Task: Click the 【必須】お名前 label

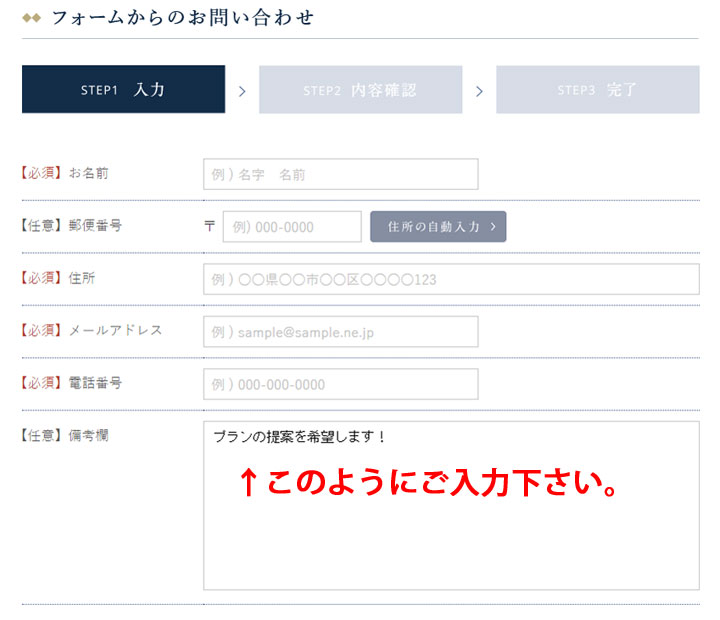Action: (65, 173)
